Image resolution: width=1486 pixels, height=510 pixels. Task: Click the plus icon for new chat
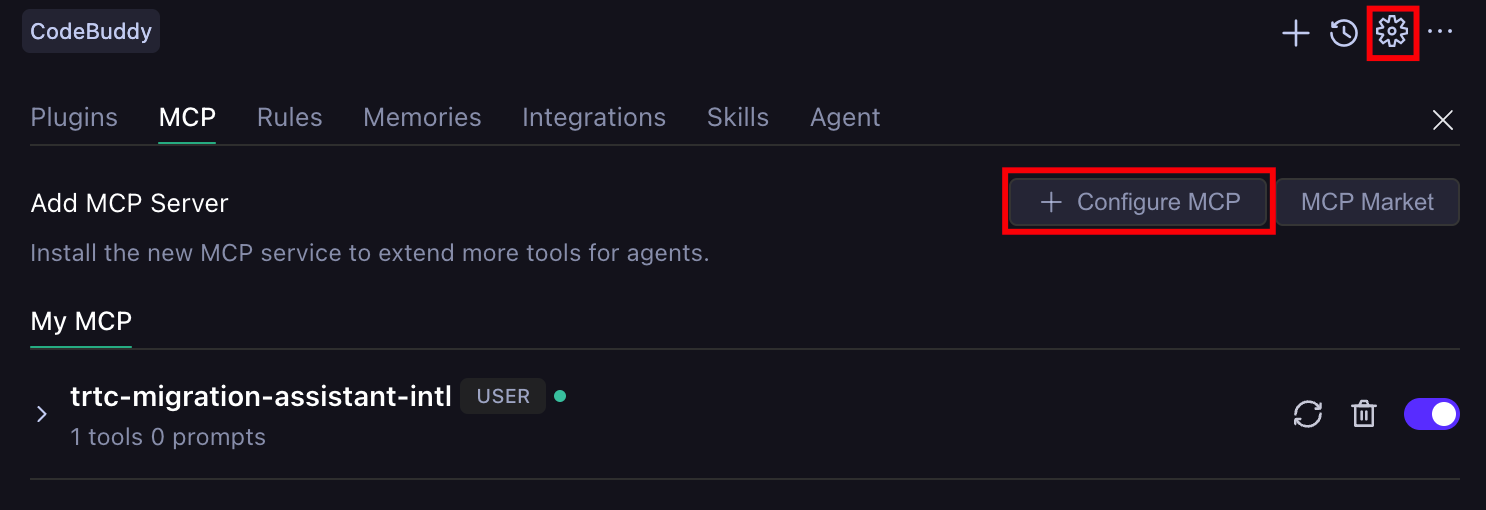pos(1296,33)
